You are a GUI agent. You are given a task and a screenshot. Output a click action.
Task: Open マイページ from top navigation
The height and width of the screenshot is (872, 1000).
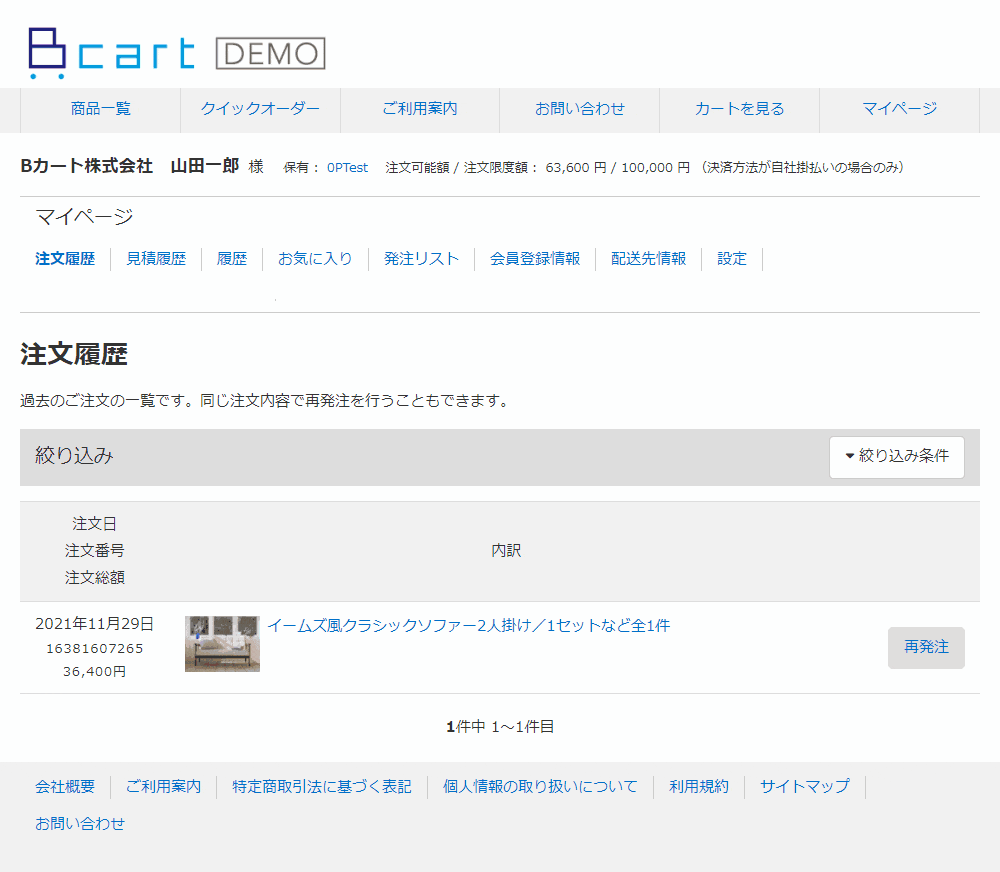tap(899, 109)
